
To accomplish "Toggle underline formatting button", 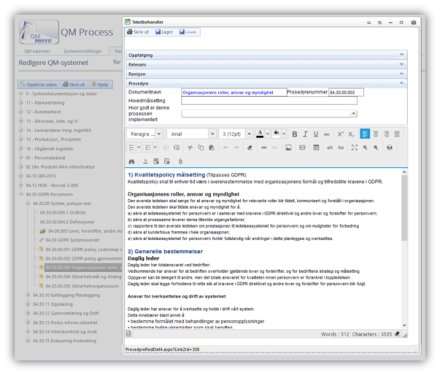I will coord(316,134).
